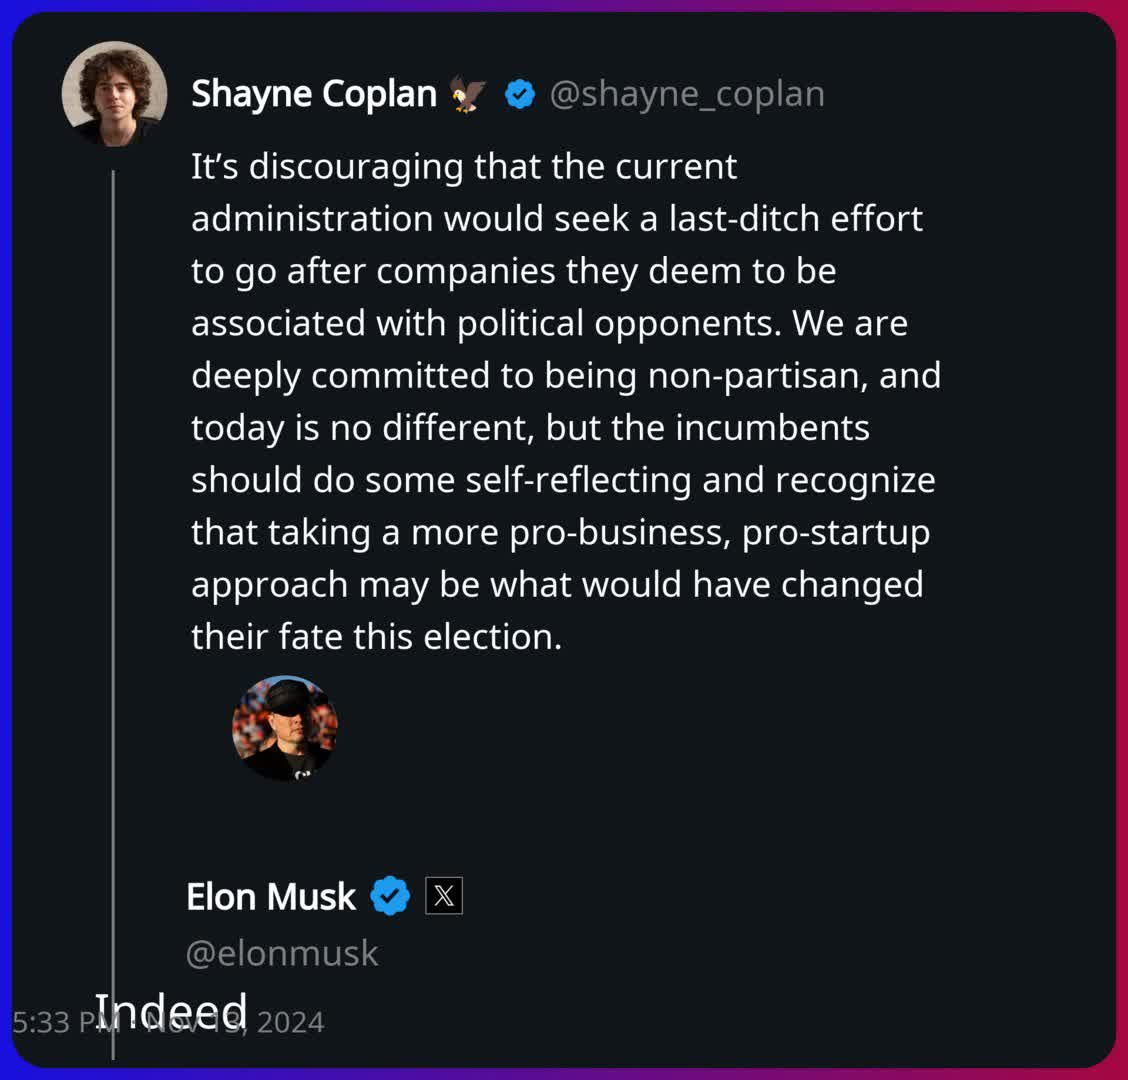Open Elon Musk's circular avatar
This screenshot has width=1128, height=1080.
click(x=285, y=728)
